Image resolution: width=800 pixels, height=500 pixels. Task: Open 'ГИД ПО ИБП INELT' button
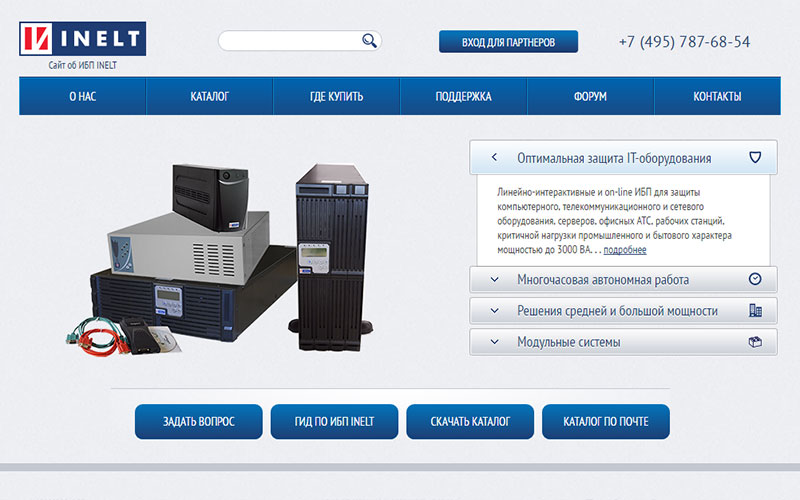[x=334, y=421]
